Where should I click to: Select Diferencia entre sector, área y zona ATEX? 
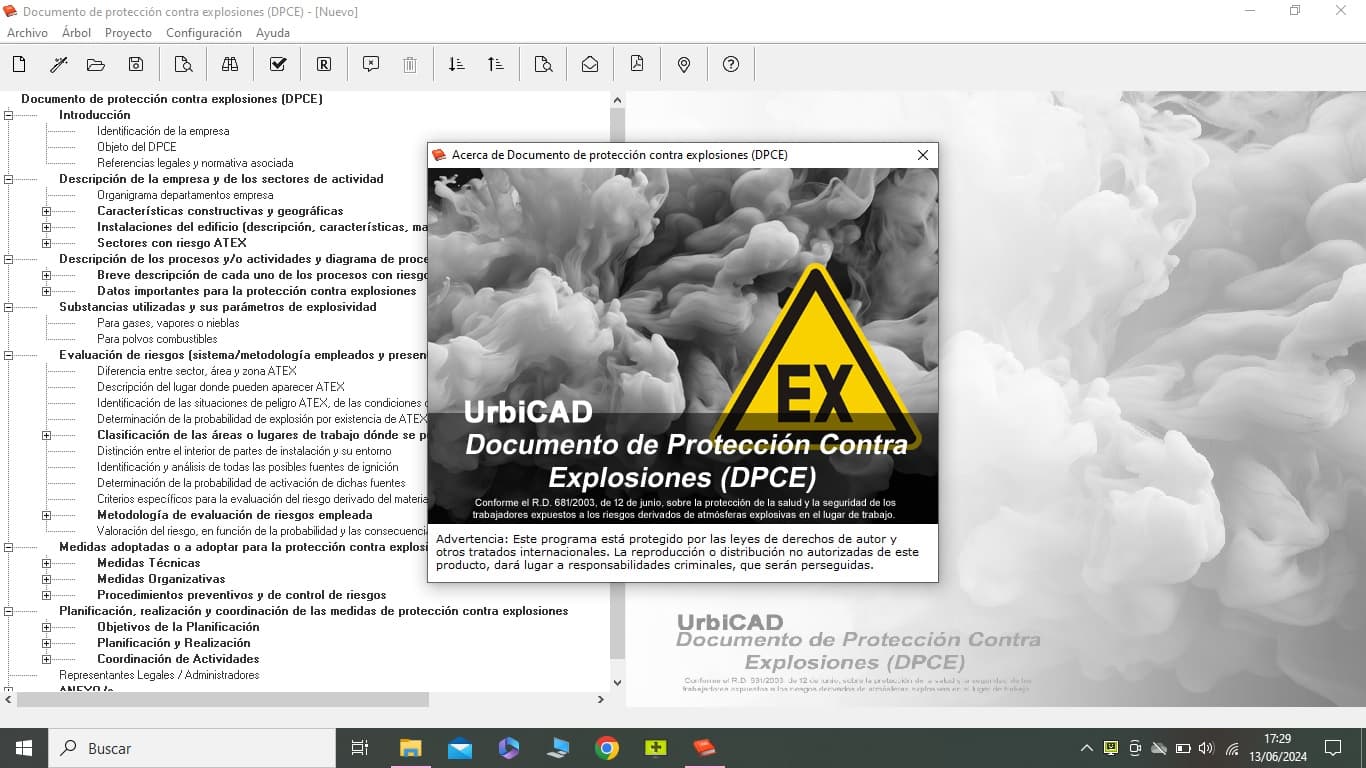[x=197, y=371]
